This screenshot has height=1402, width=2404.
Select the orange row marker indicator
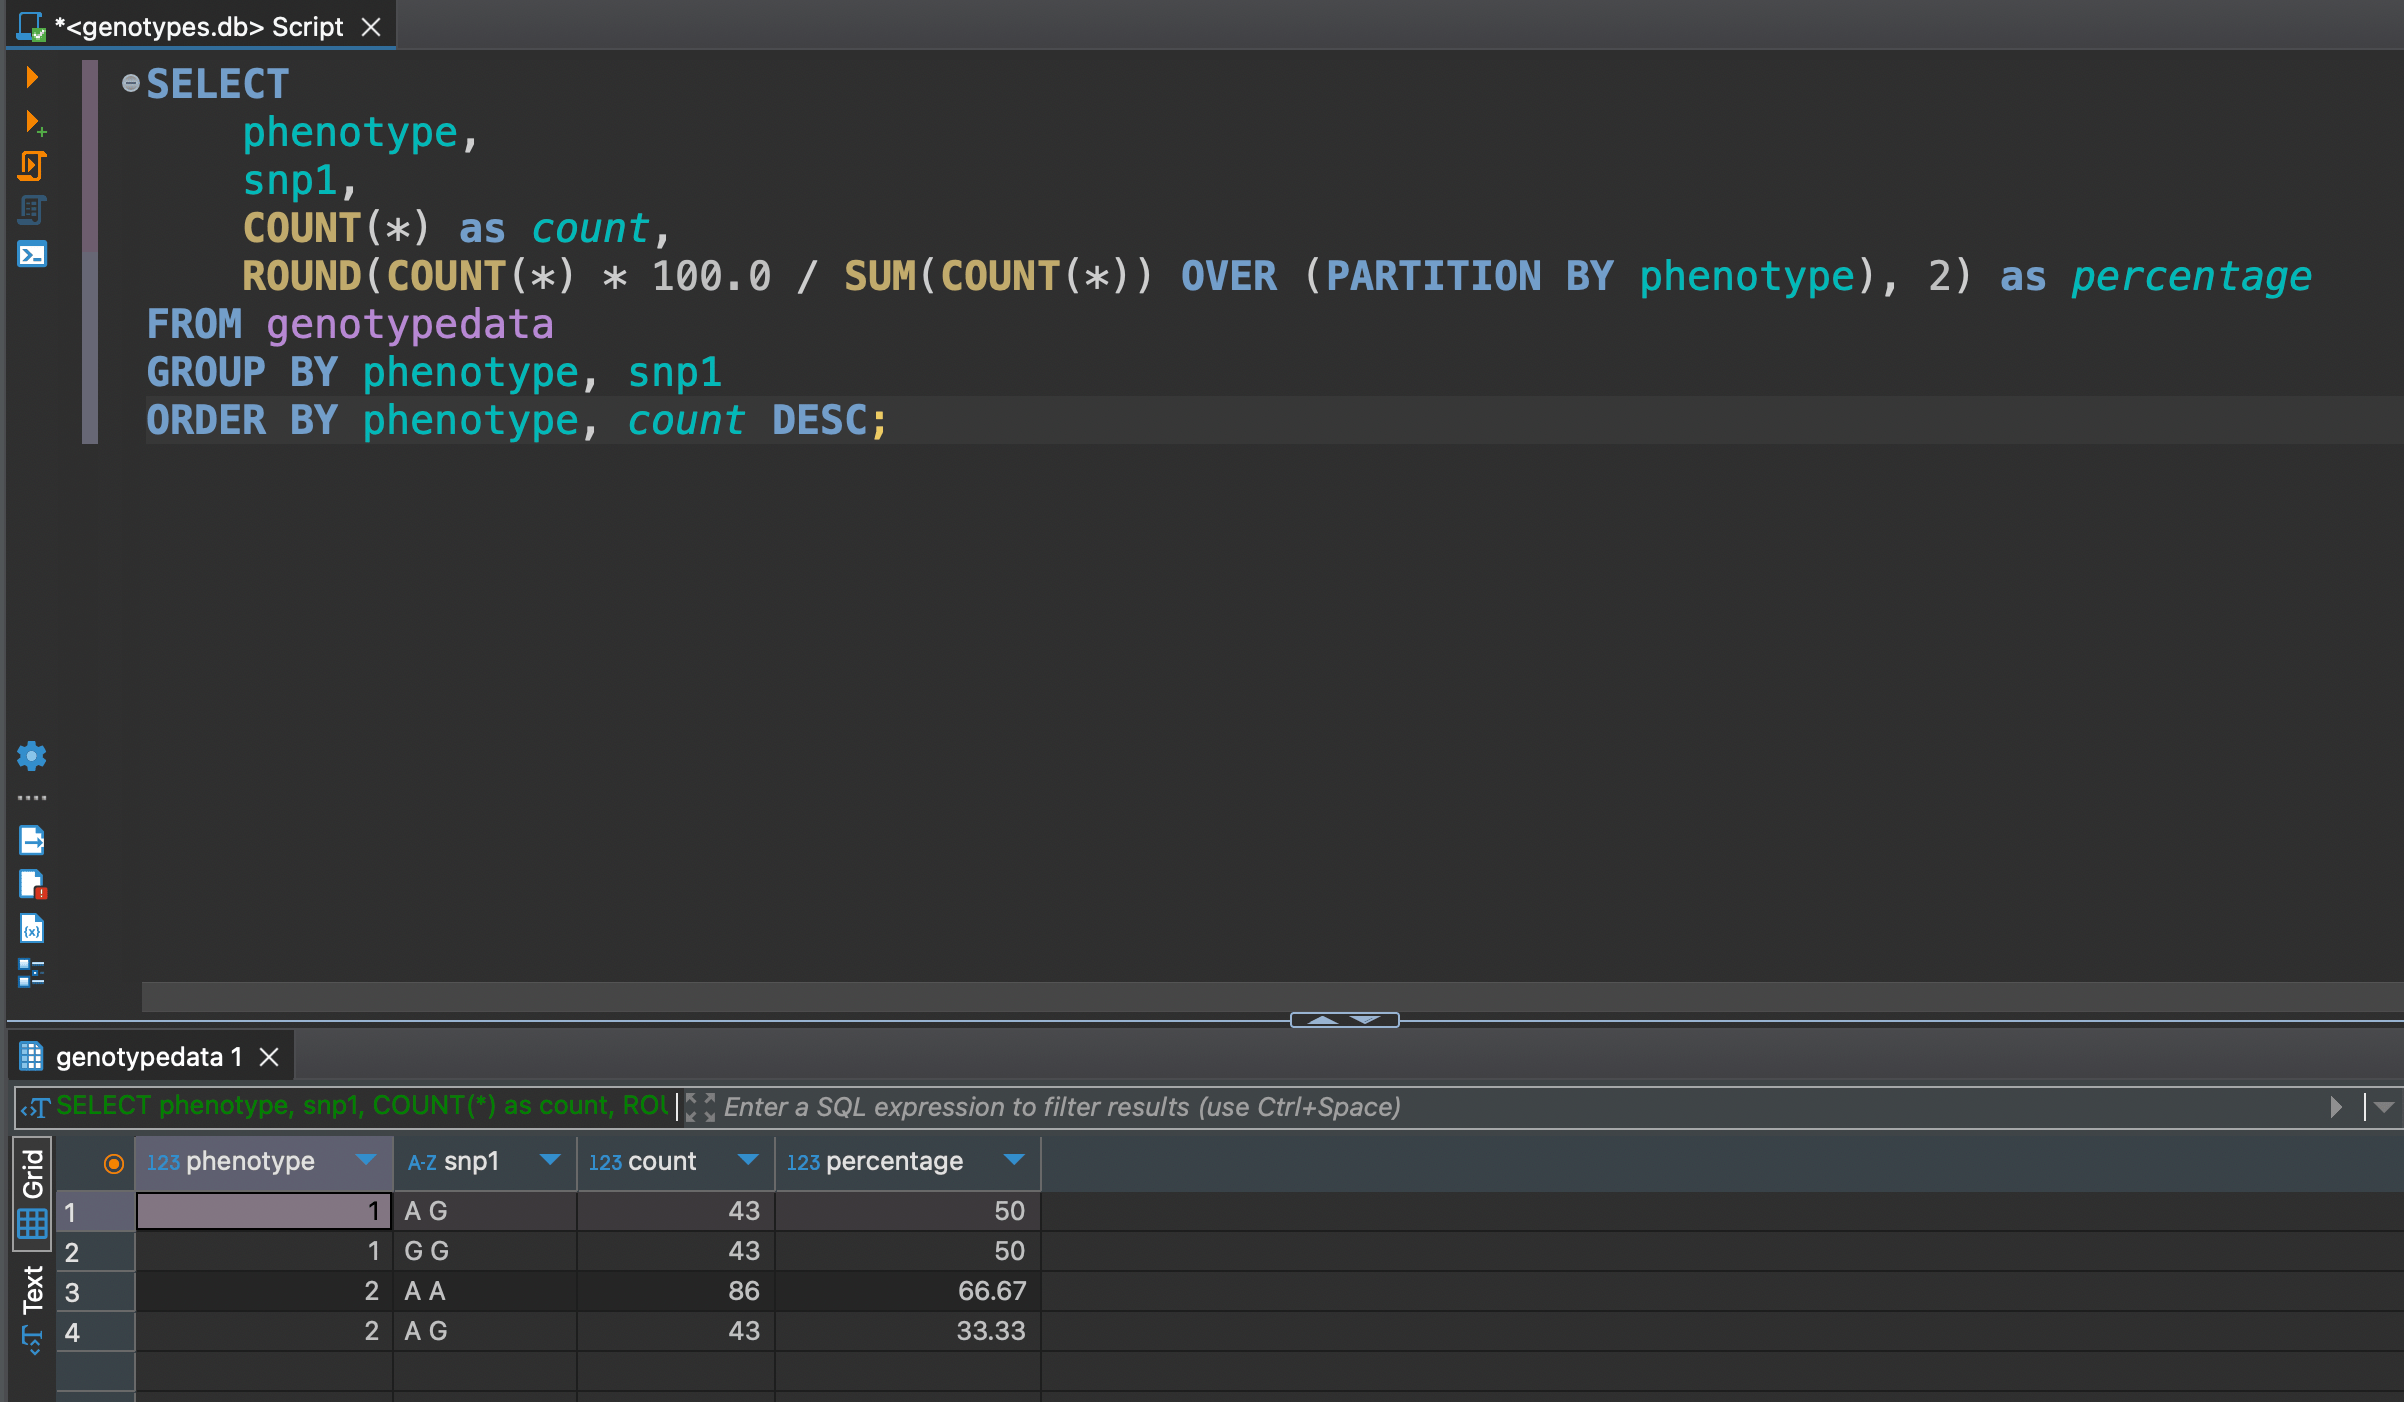tap(114, 1163)
